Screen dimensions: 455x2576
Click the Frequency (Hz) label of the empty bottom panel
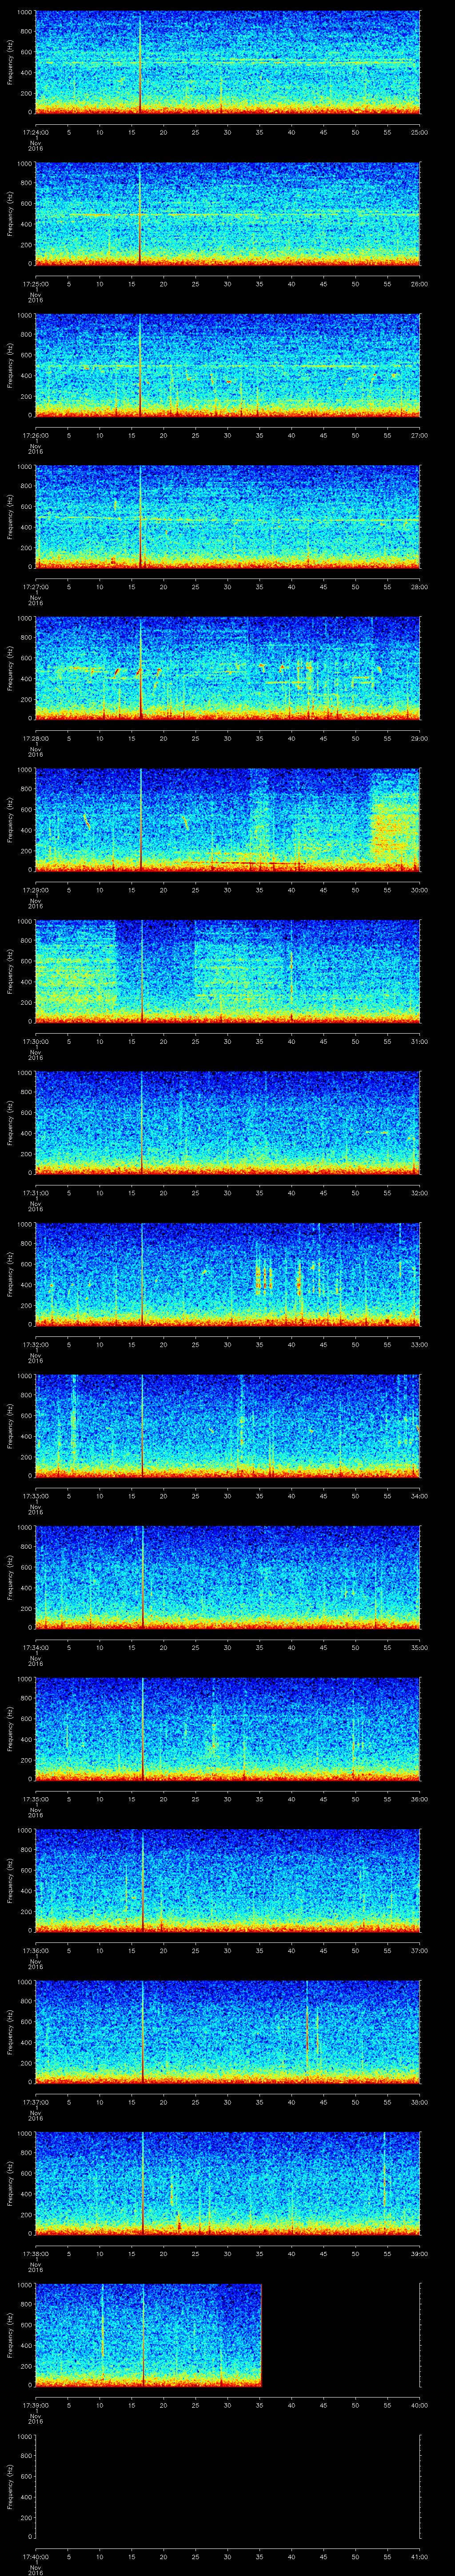pos(10,2486)
